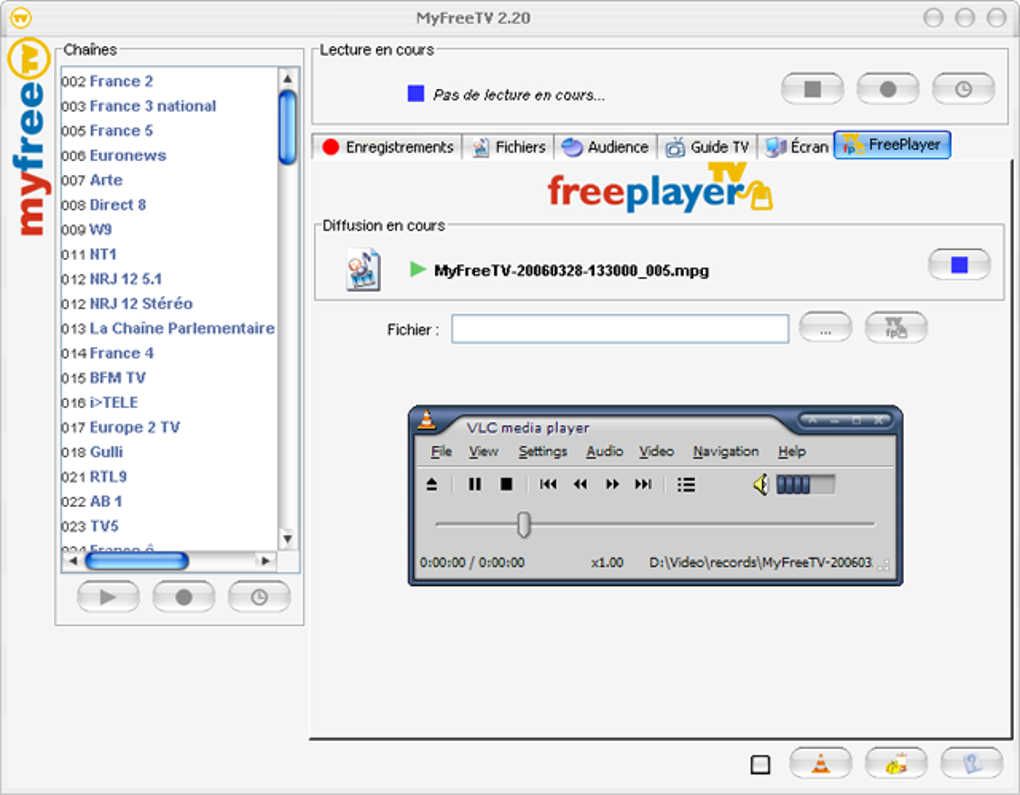Click the bottom button between the VLC and help buttons

click(x=896, y=762)
